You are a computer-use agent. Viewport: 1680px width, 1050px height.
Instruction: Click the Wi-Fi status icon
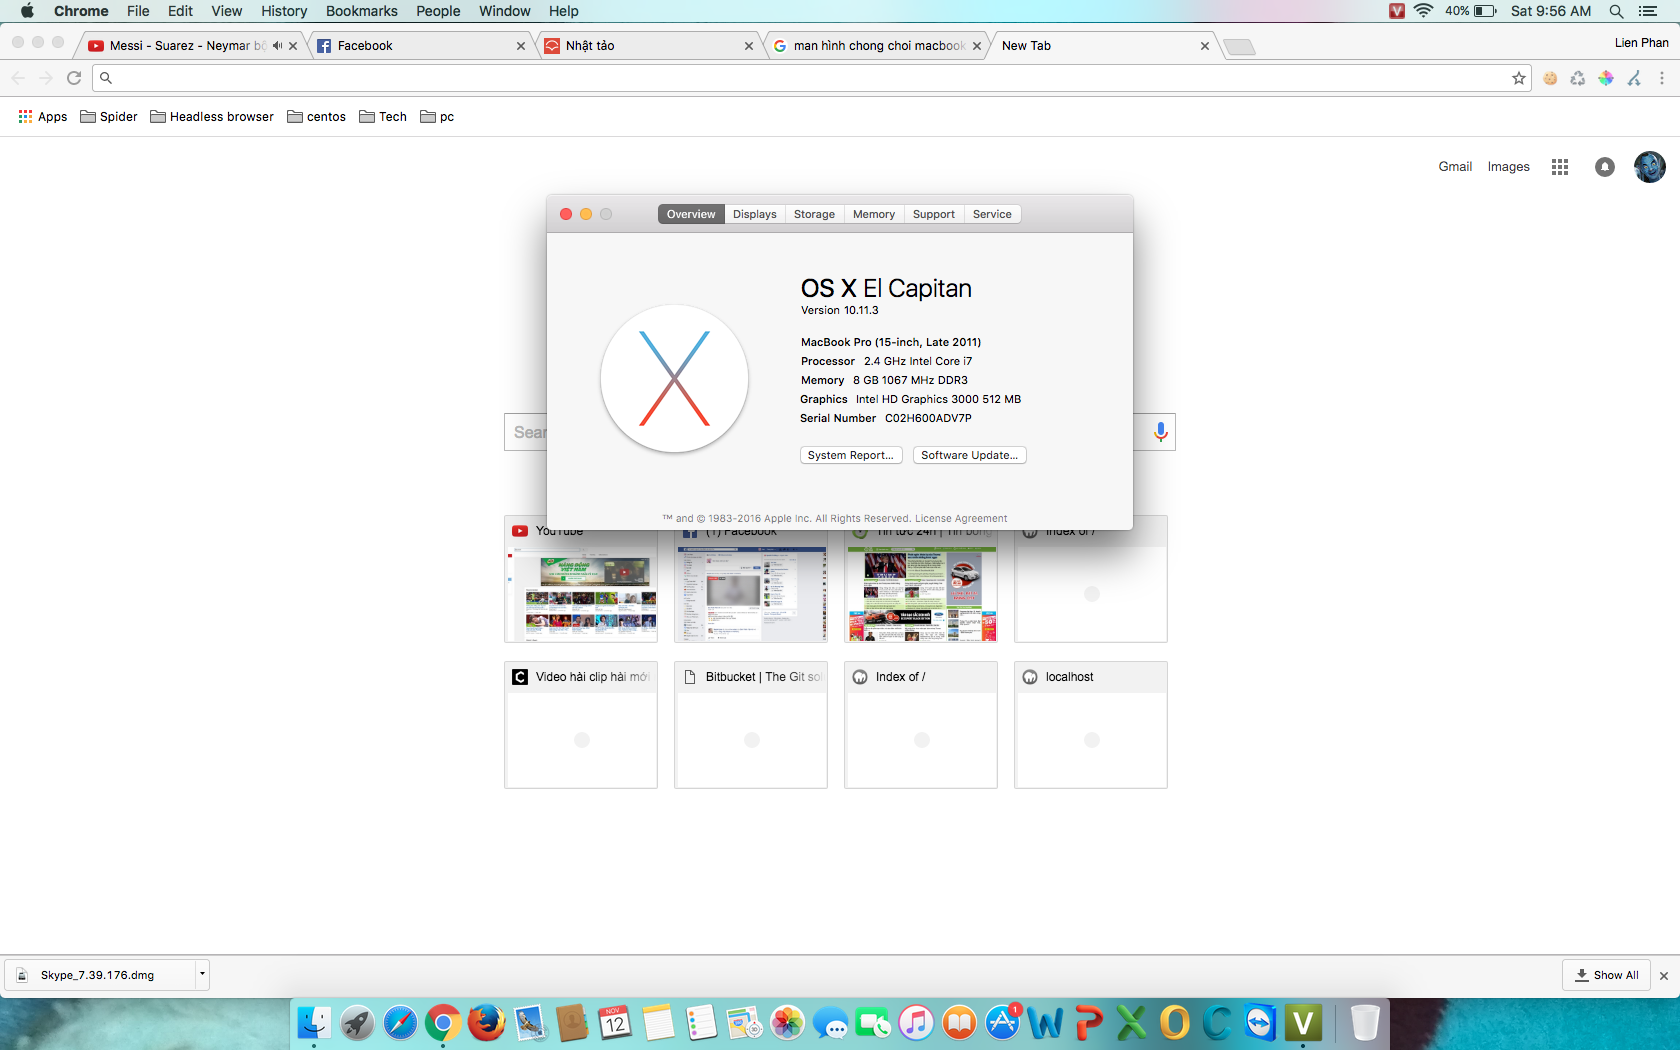1424,11
